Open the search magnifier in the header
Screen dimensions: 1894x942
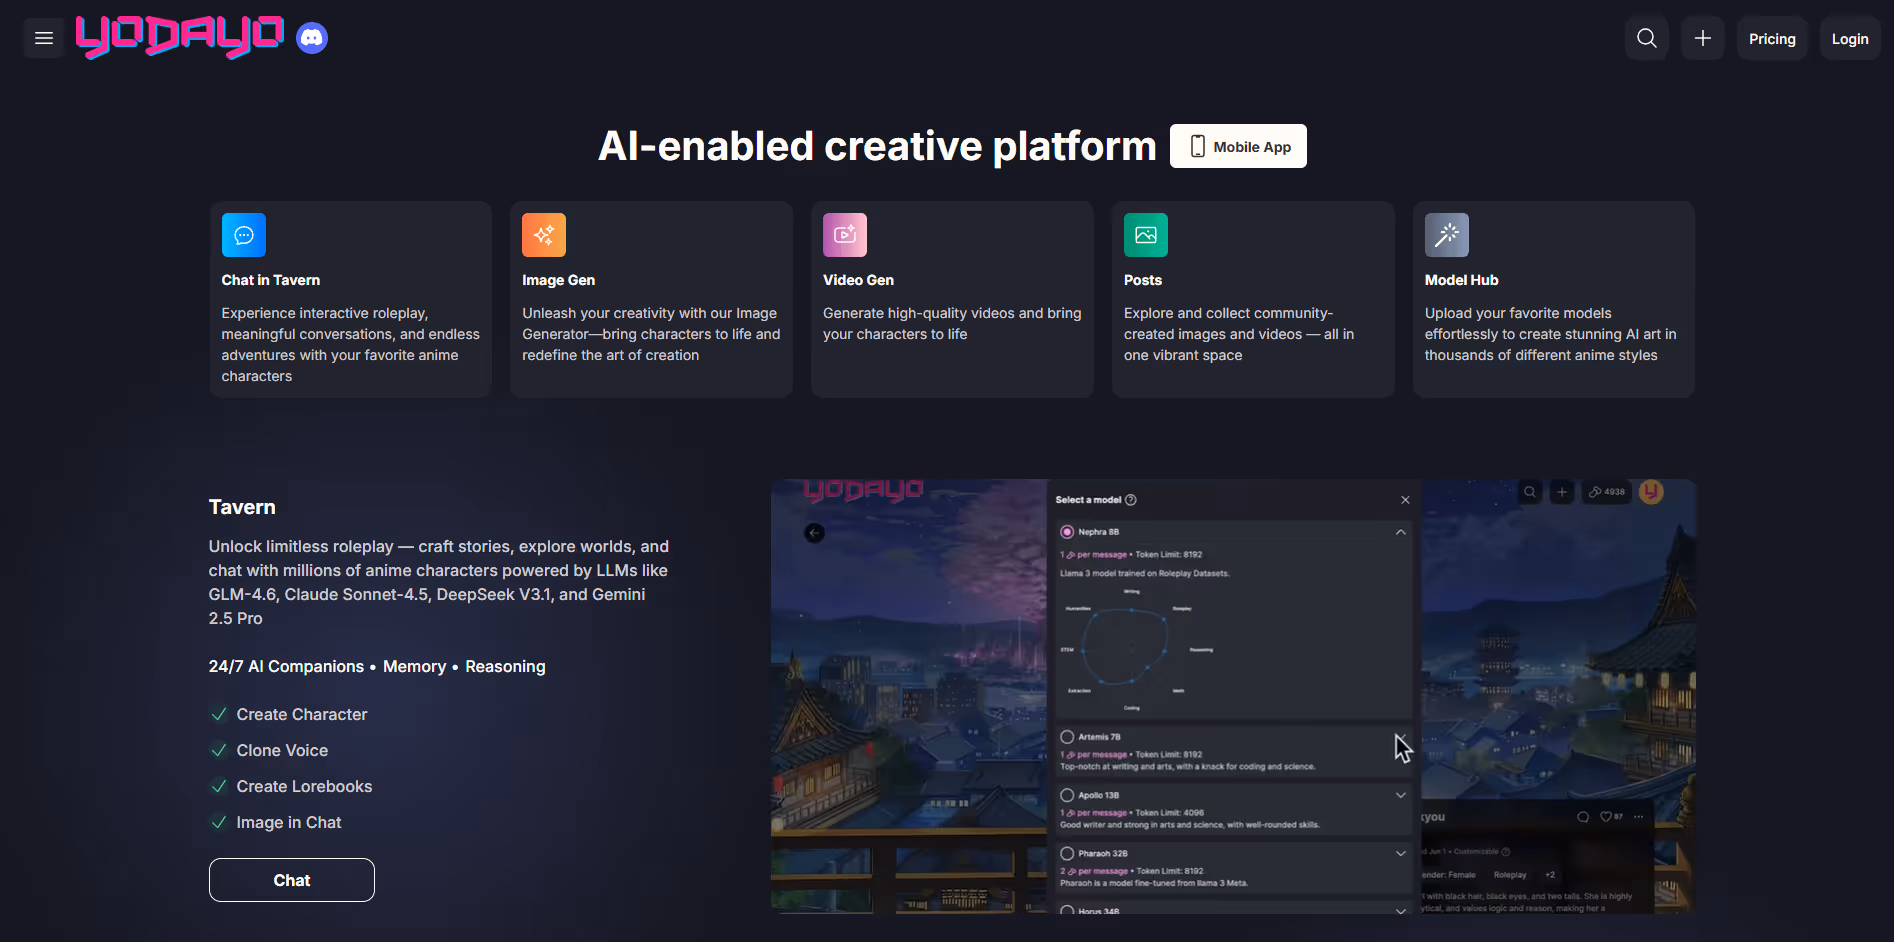1647,38
